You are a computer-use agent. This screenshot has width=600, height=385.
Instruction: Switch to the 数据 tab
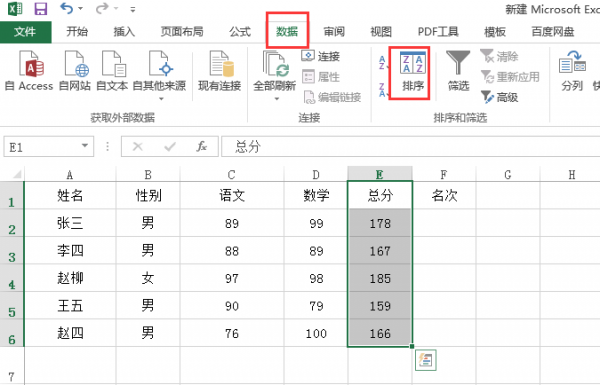pos(287,32)
